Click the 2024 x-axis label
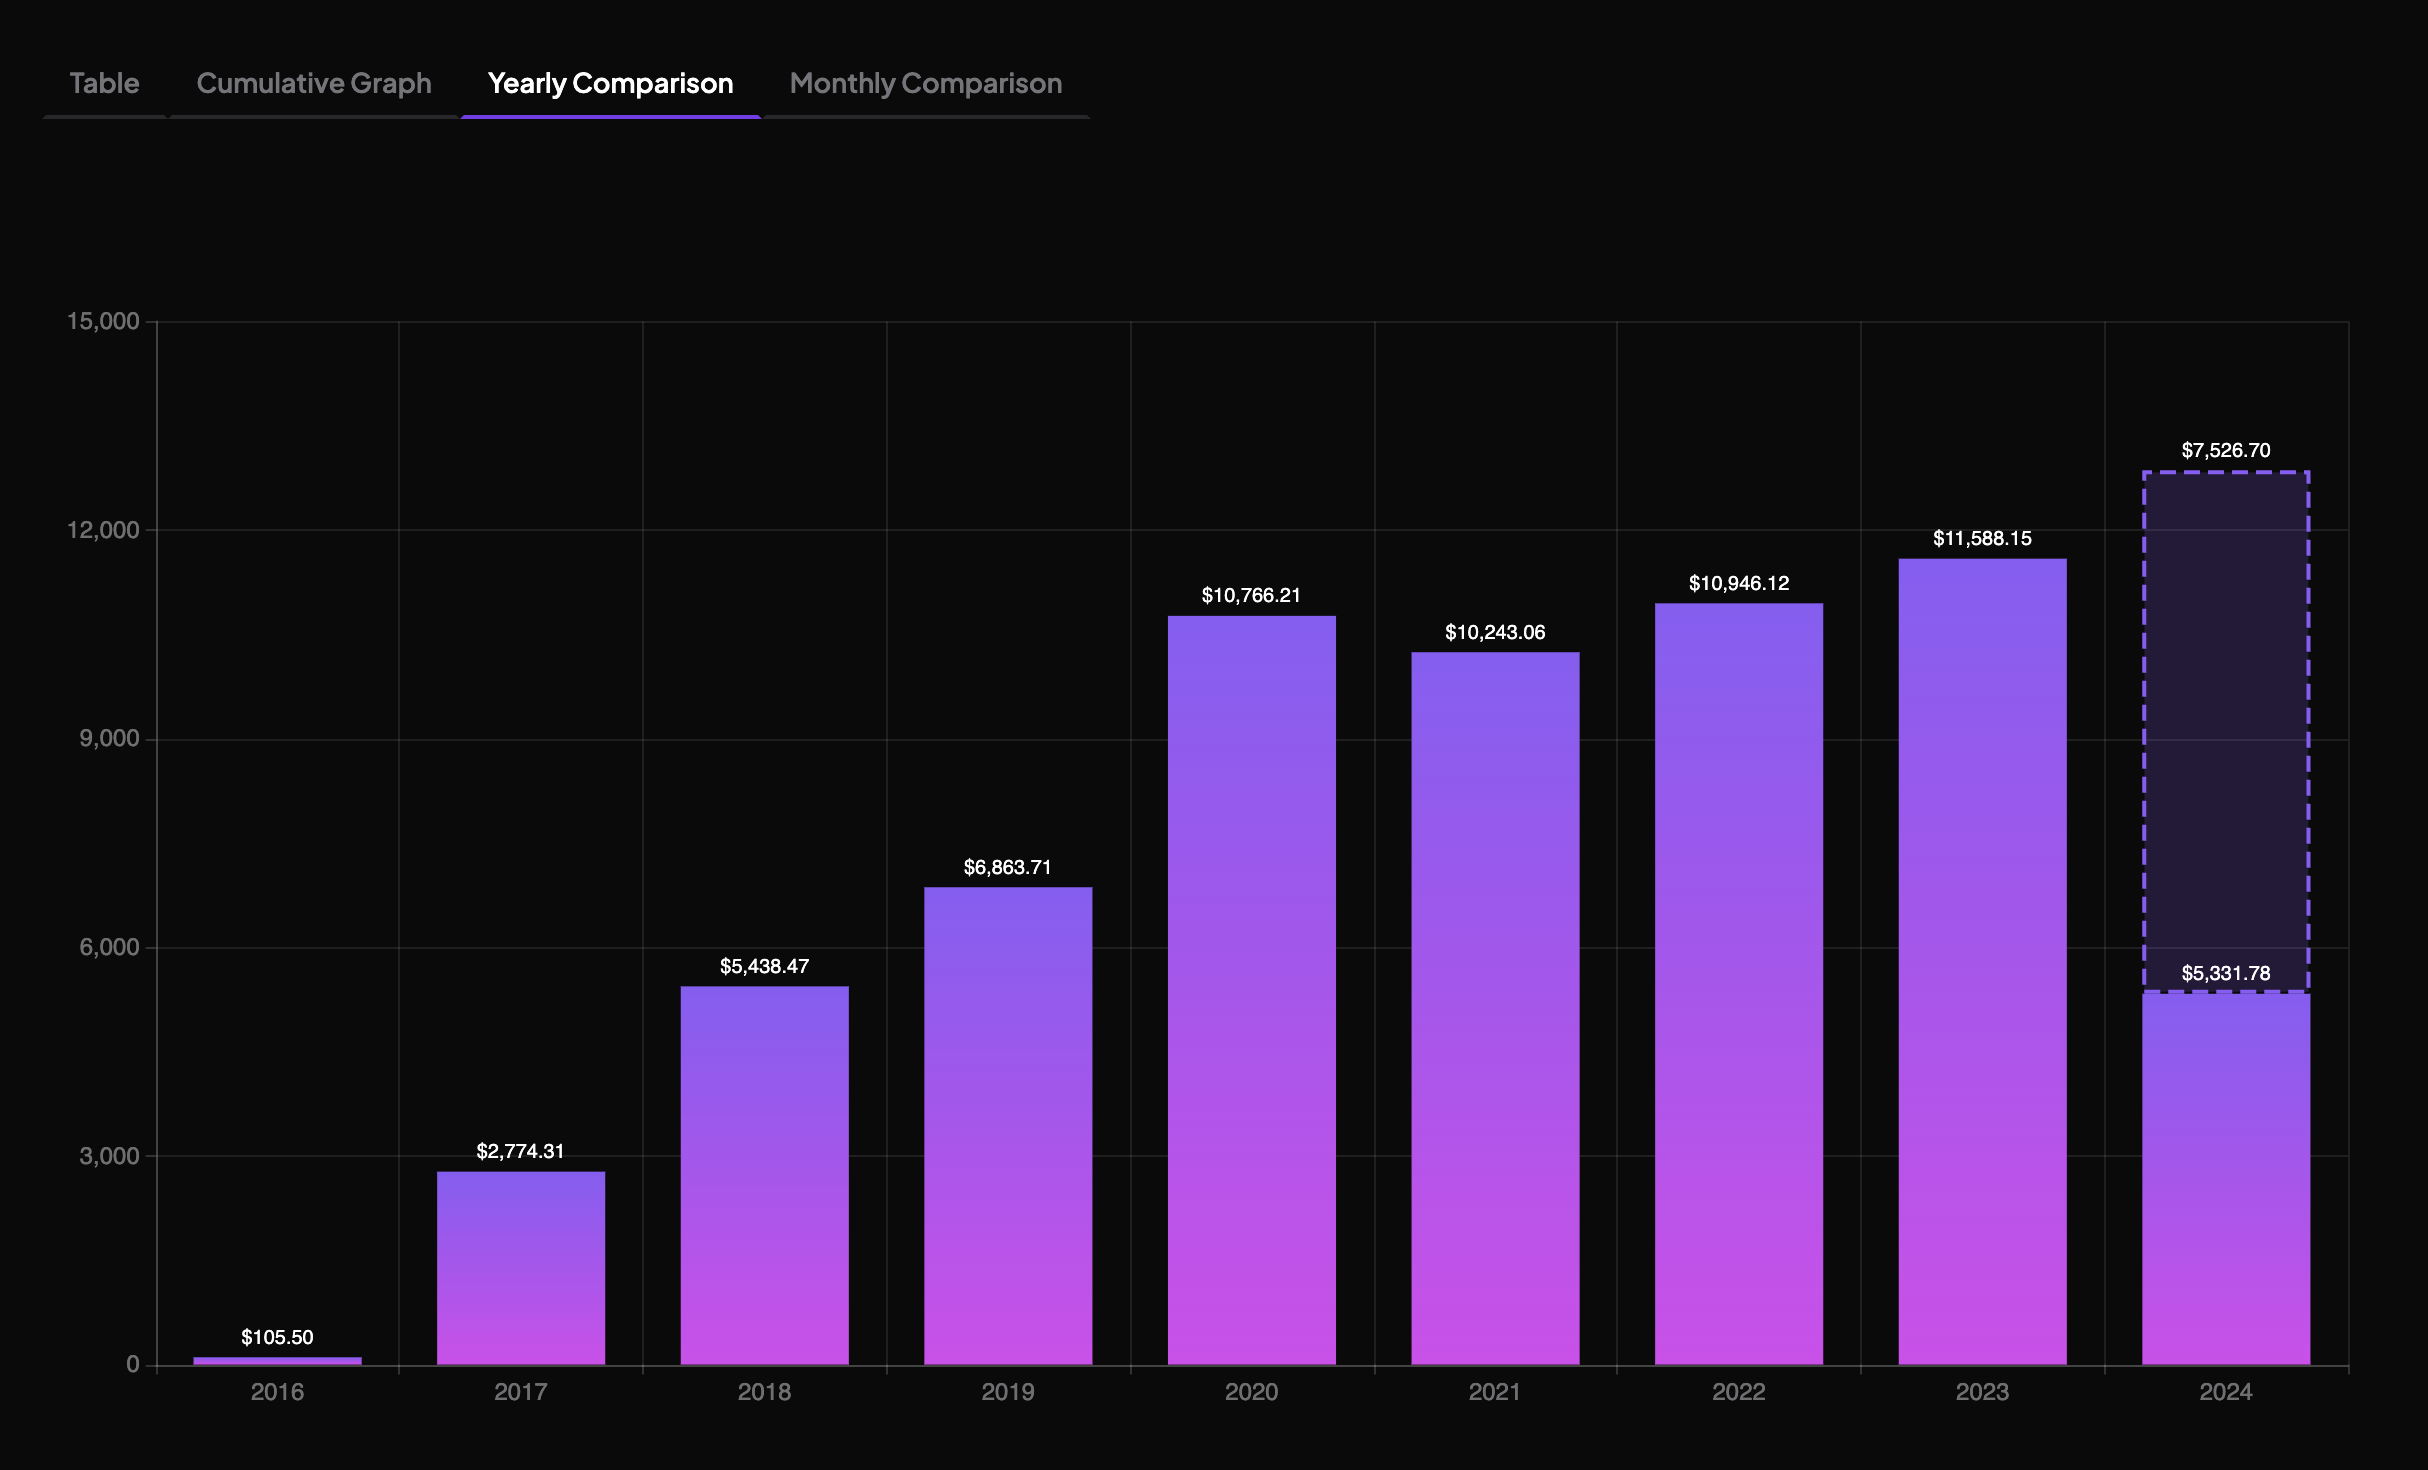Image resolution: width=2428 pixels, height=1470 pixels. point(2225,1392)
